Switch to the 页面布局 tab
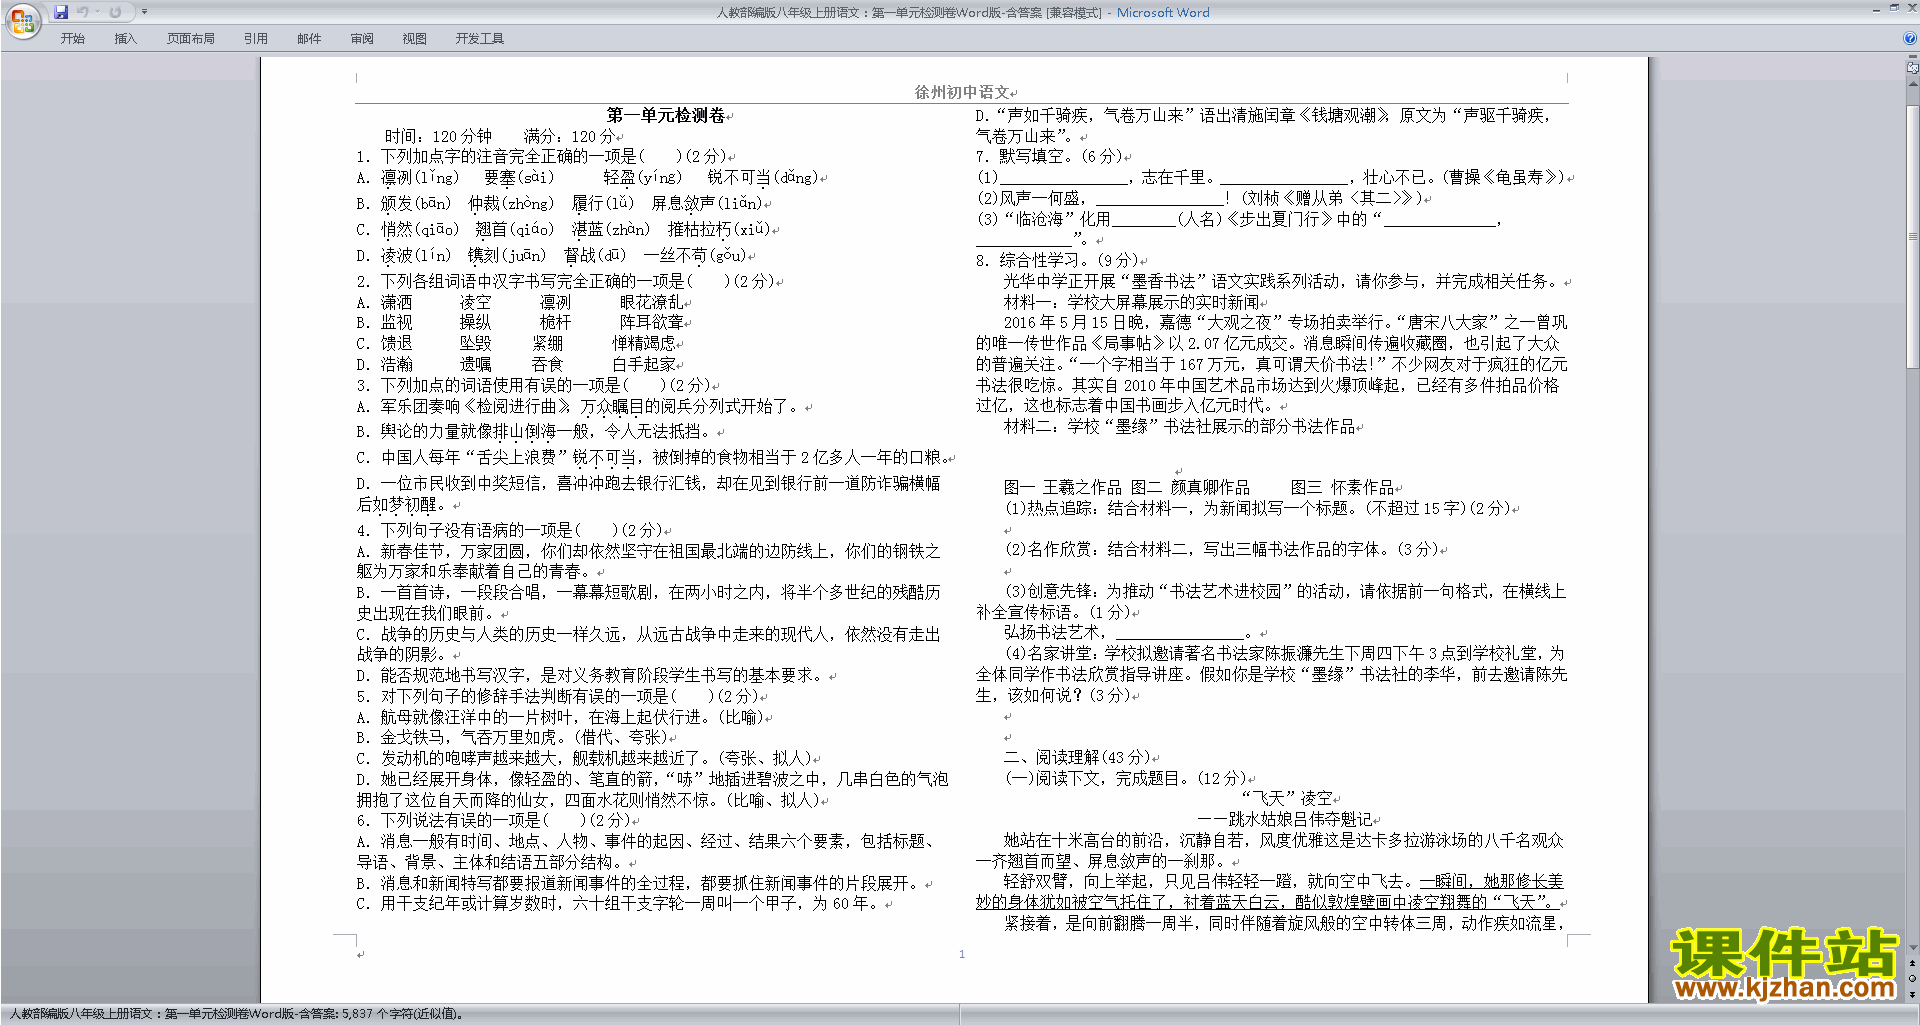The image size is (1920, 1025). (190, 39)
